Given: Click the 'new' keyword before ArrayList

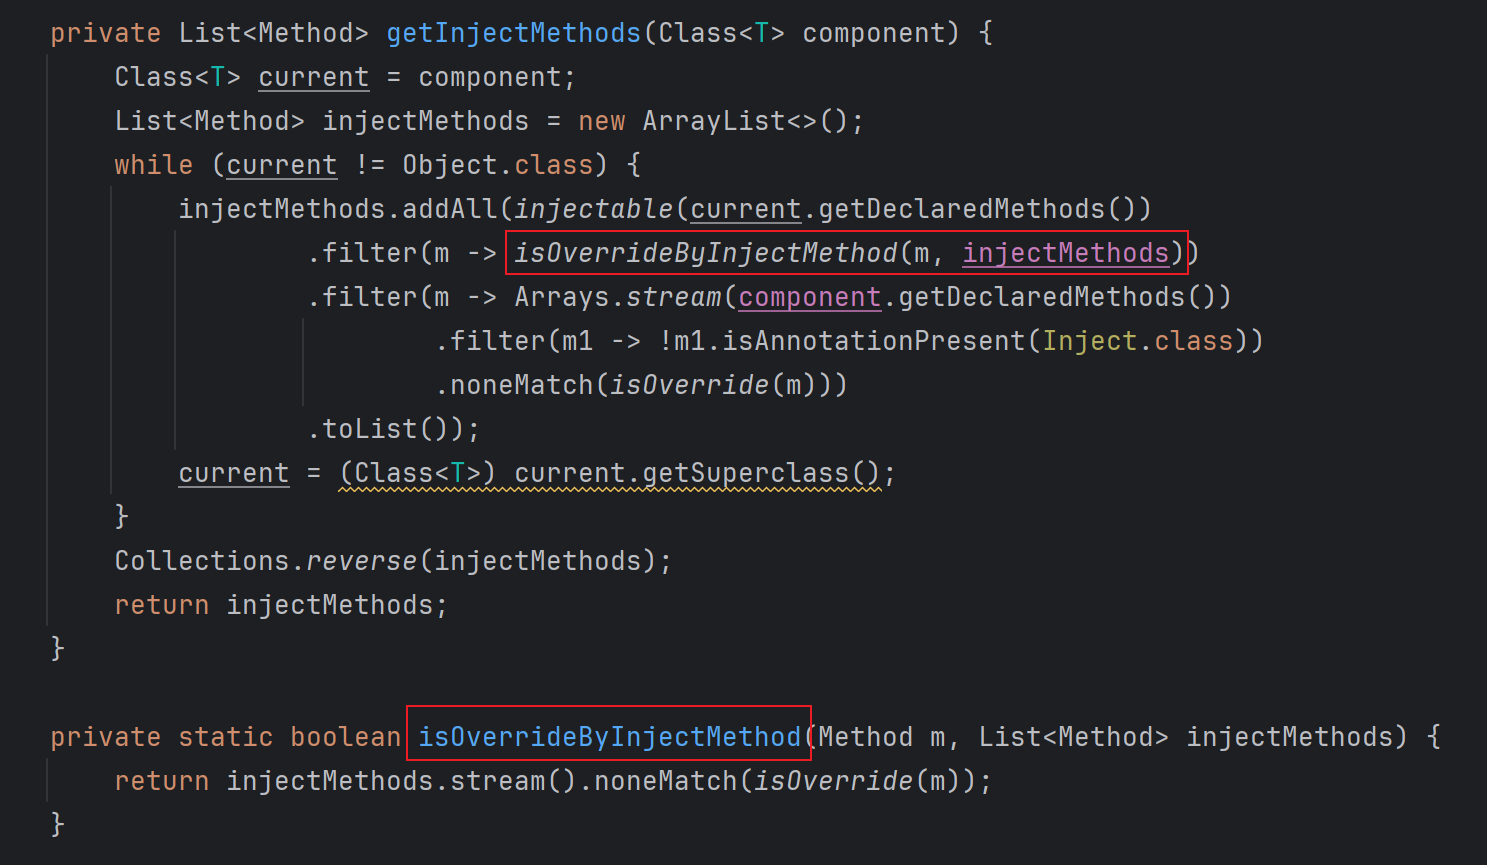Looking at the screenshot, I should (602, 121).
